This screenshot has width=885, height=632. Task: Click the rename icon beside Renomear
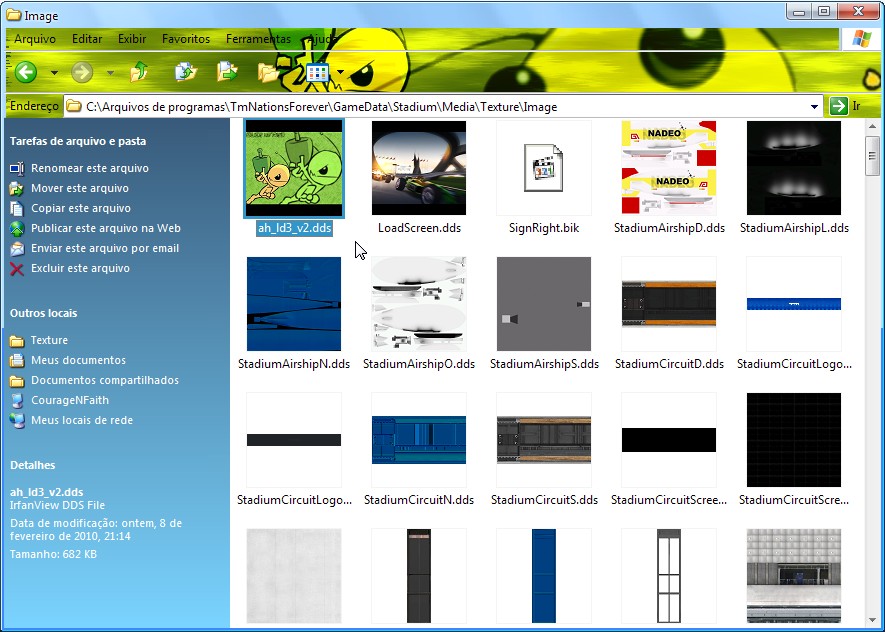click(x=17, y=168)
